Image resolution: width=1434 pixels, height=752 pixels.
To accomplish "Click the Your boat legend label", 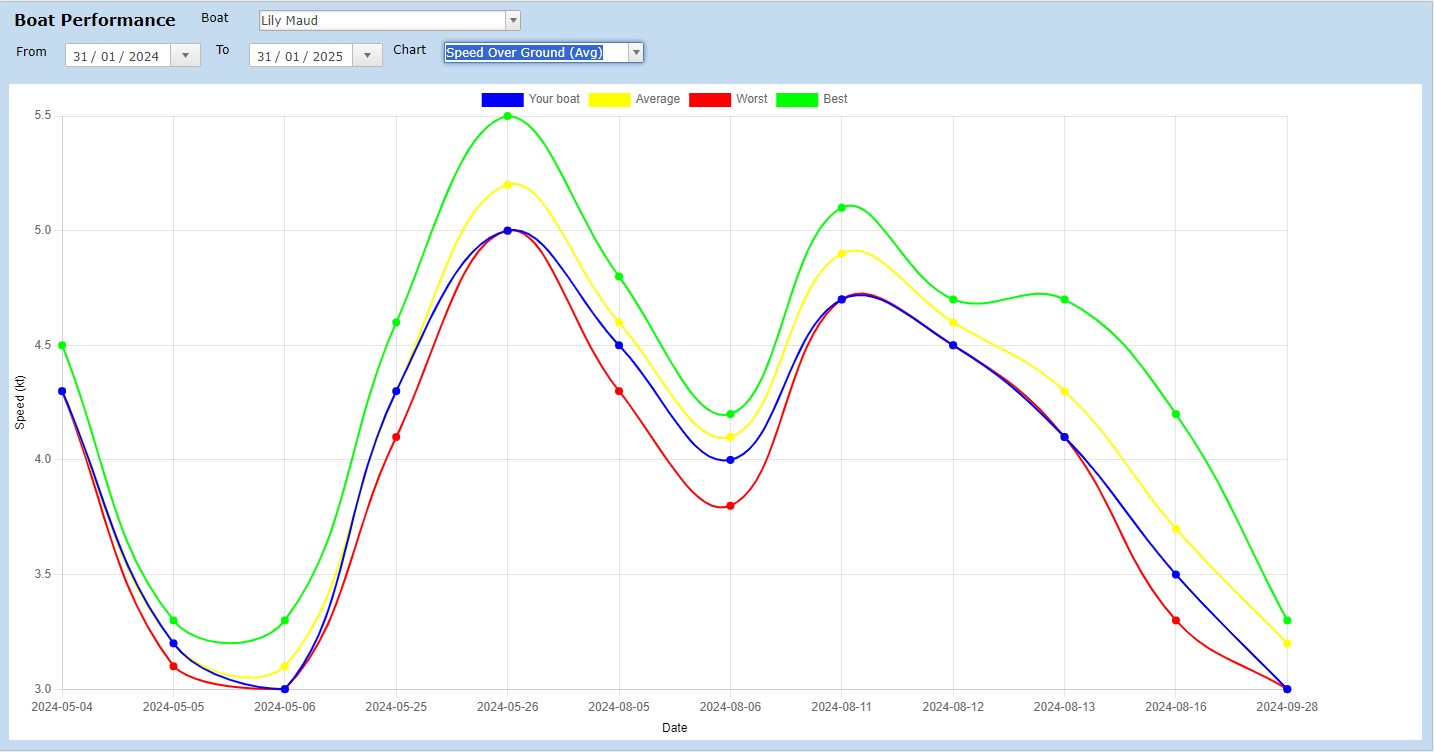I will click(x=554, y=99).
